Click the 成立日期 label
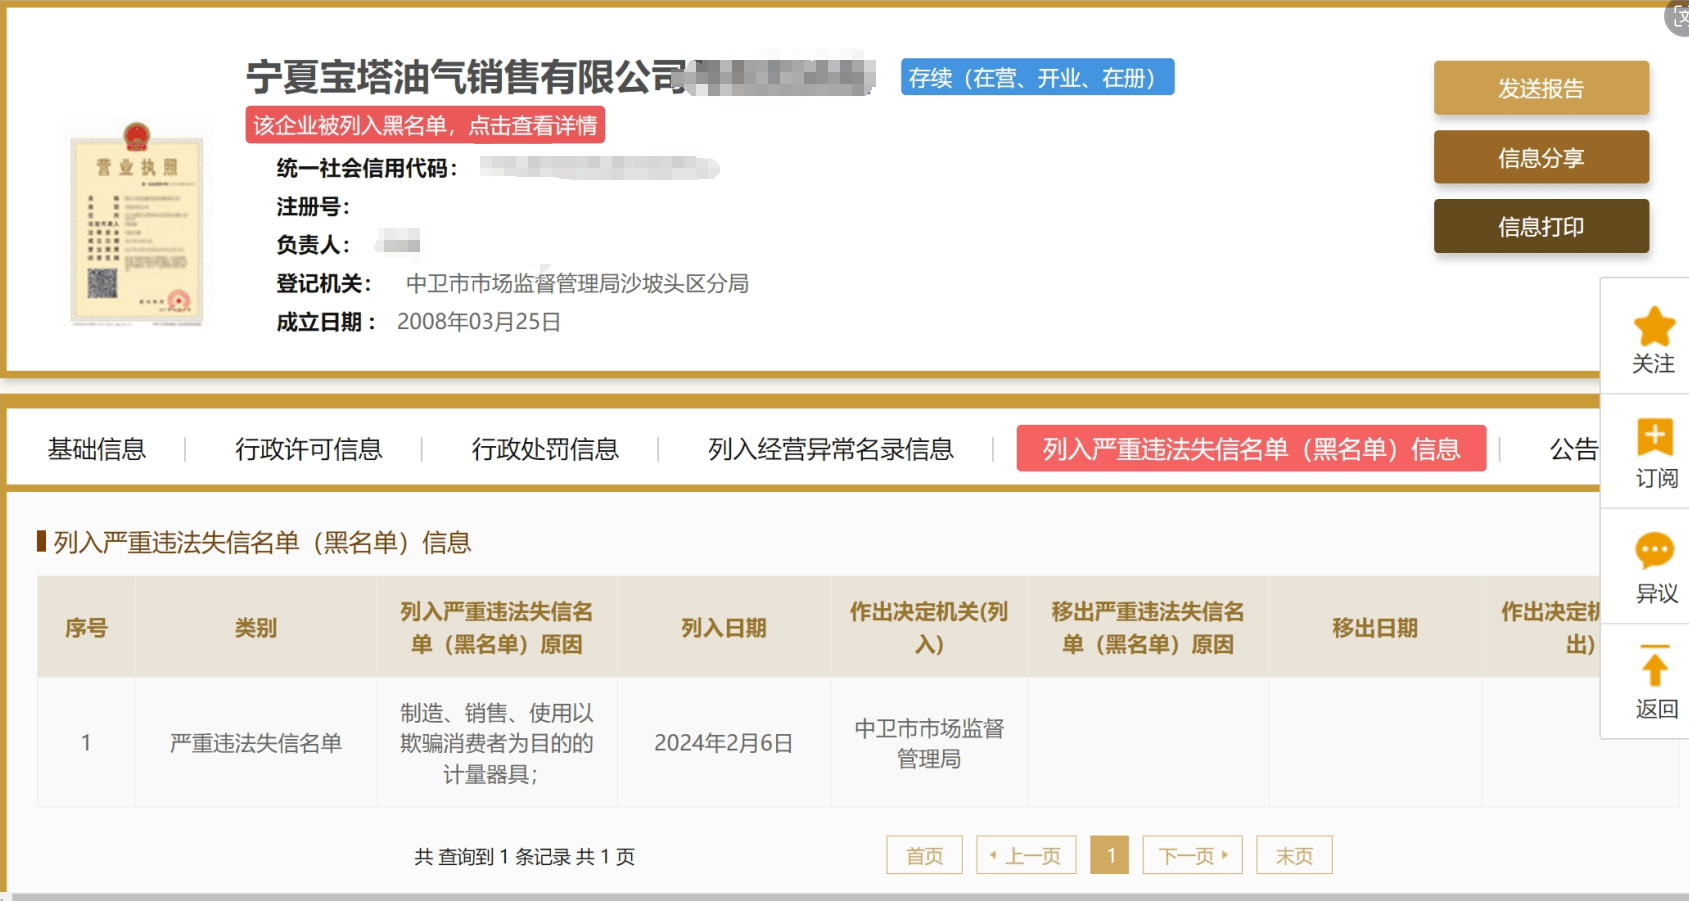Screen dimensions: 1689x901 pyautogui.click(x=326, y=321)
